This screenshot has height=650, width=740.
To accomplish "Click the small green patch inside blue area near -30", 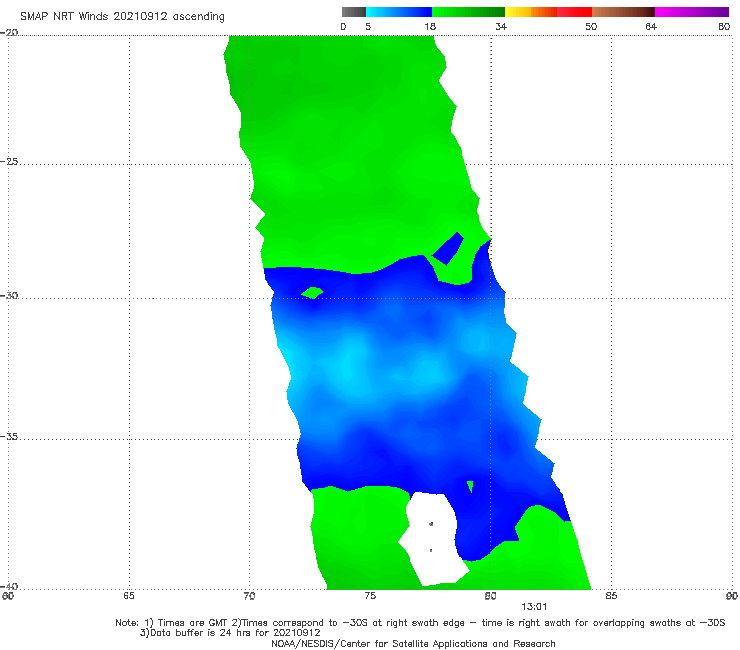I will point(312,293).
